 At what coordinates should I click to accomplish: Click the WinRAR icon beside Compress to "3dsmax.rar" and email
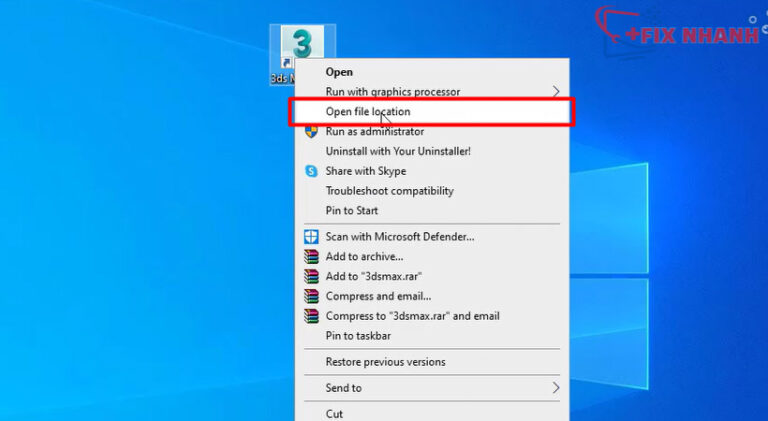click(311, 316)
